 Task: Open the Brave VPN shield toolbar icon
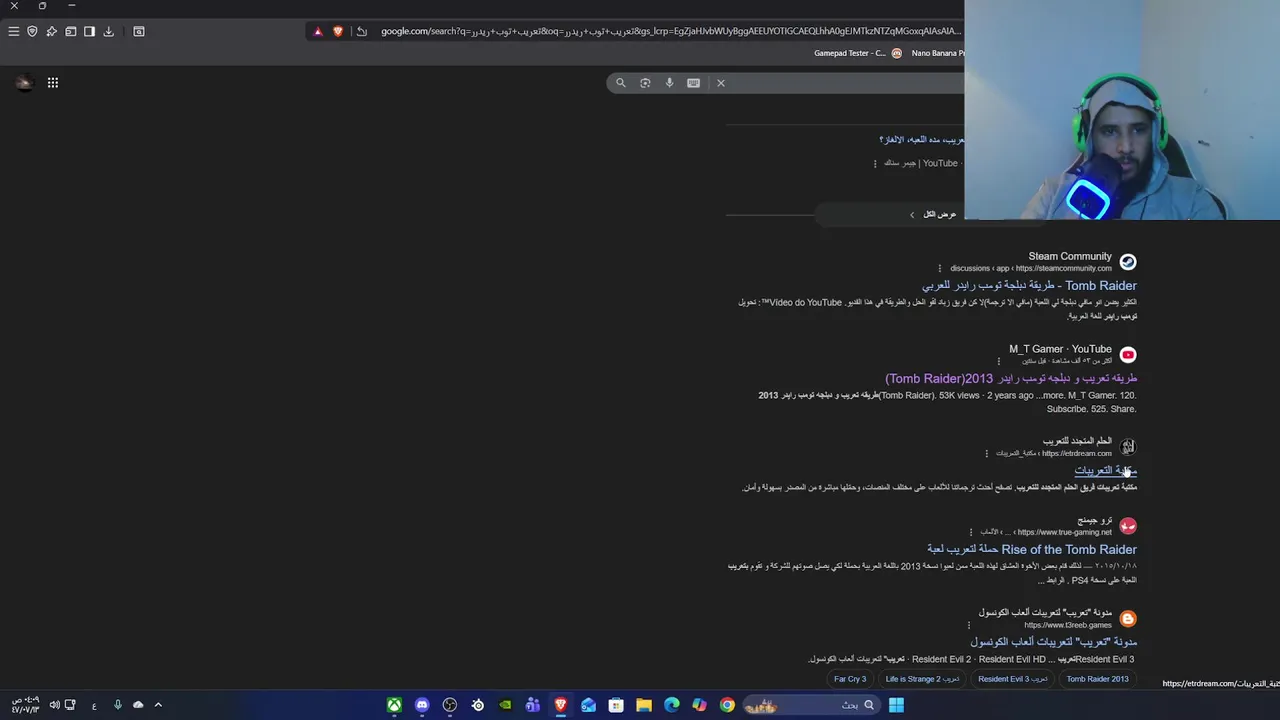(x=32, y=31)
